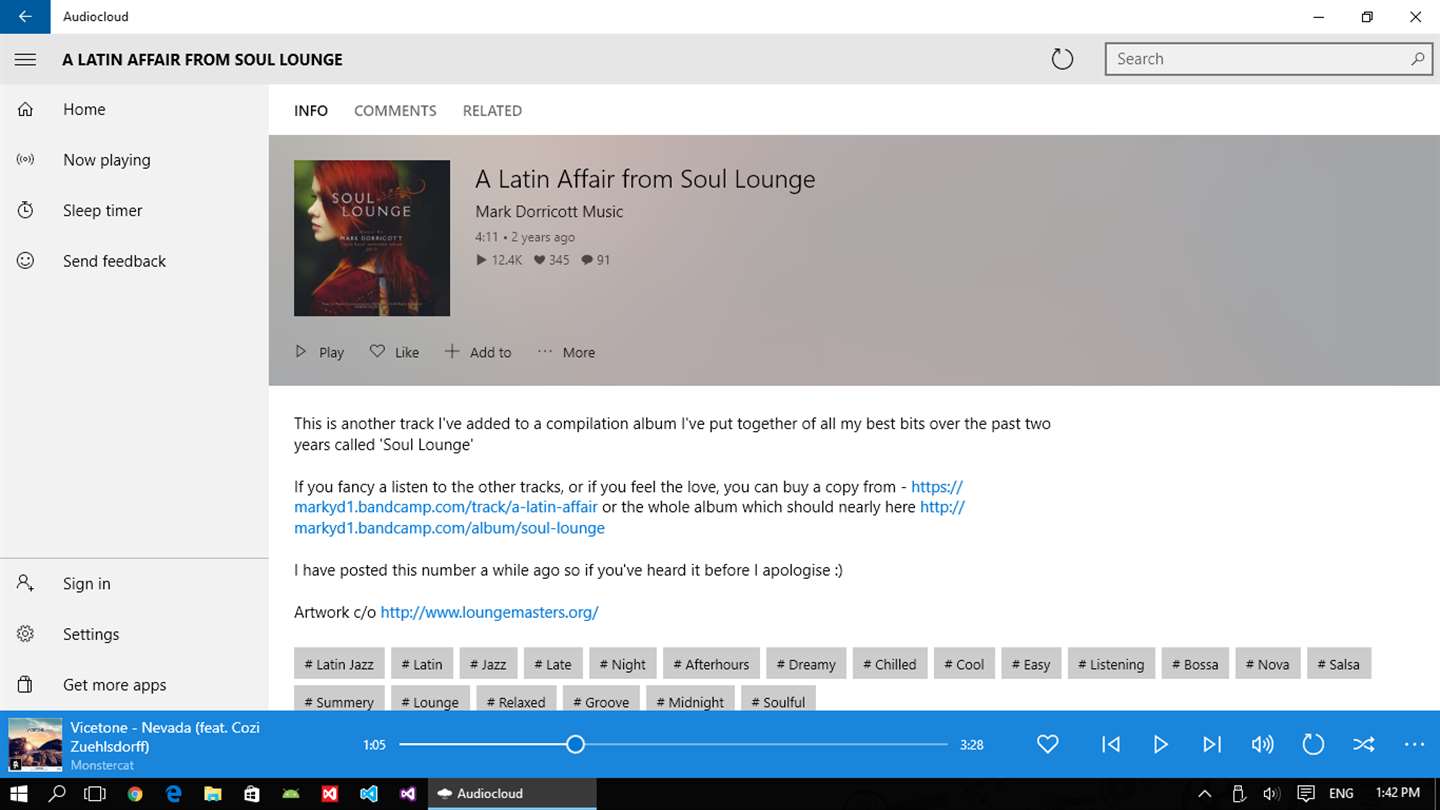Open Send feedback
Screen dimensions: 1440x810
pos(134,261)
